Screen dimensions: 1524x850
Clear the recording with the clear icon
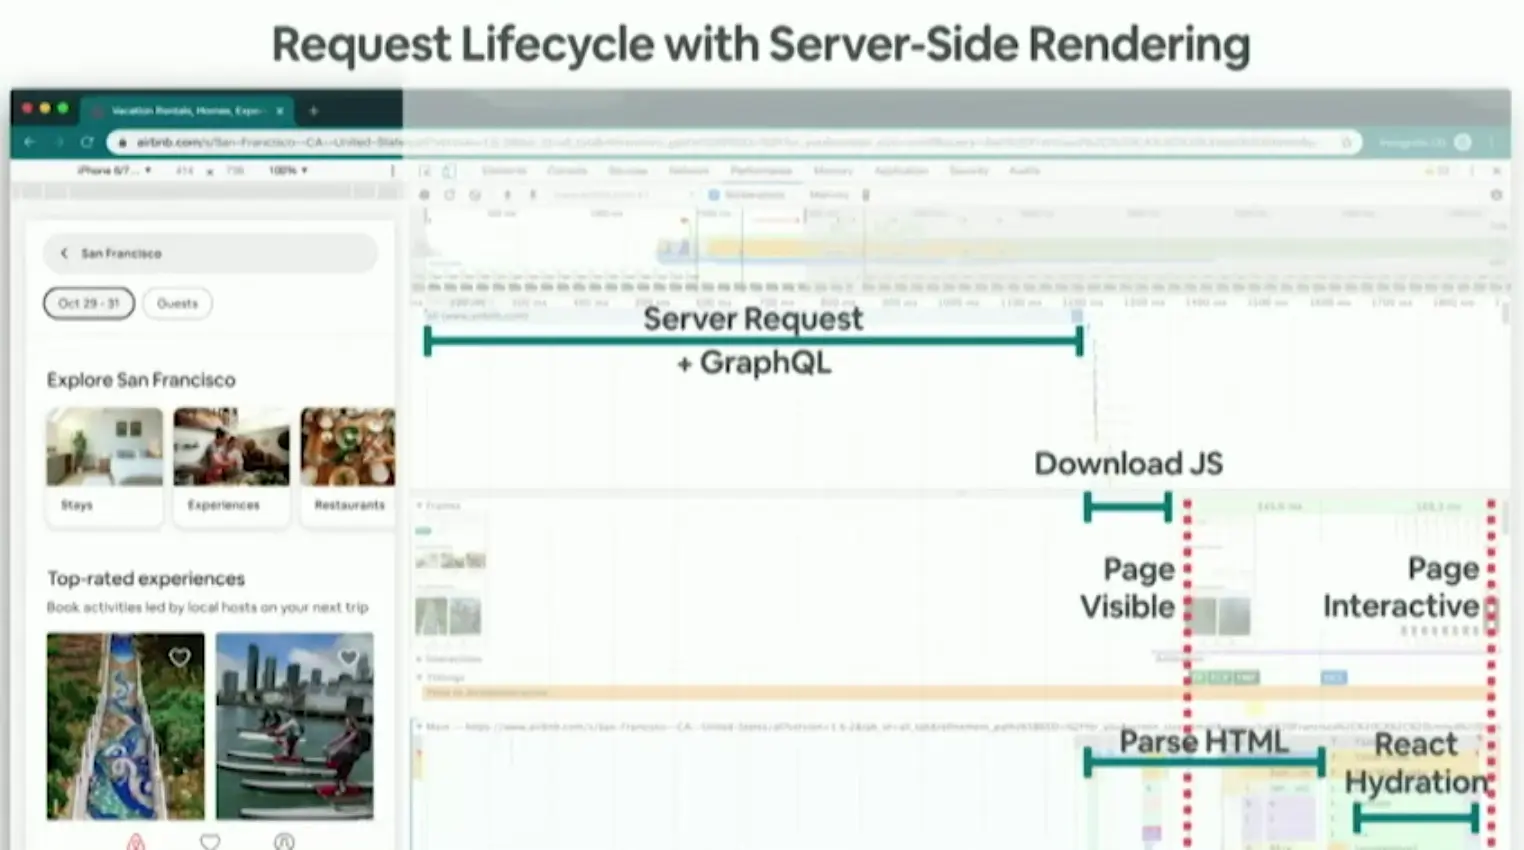[475, 195]
